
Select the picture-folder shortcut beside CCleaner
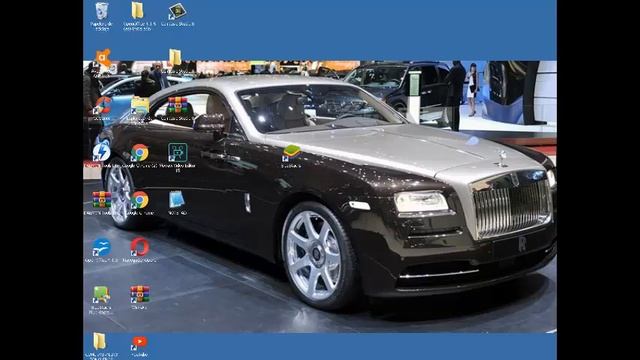click(140, 106)
